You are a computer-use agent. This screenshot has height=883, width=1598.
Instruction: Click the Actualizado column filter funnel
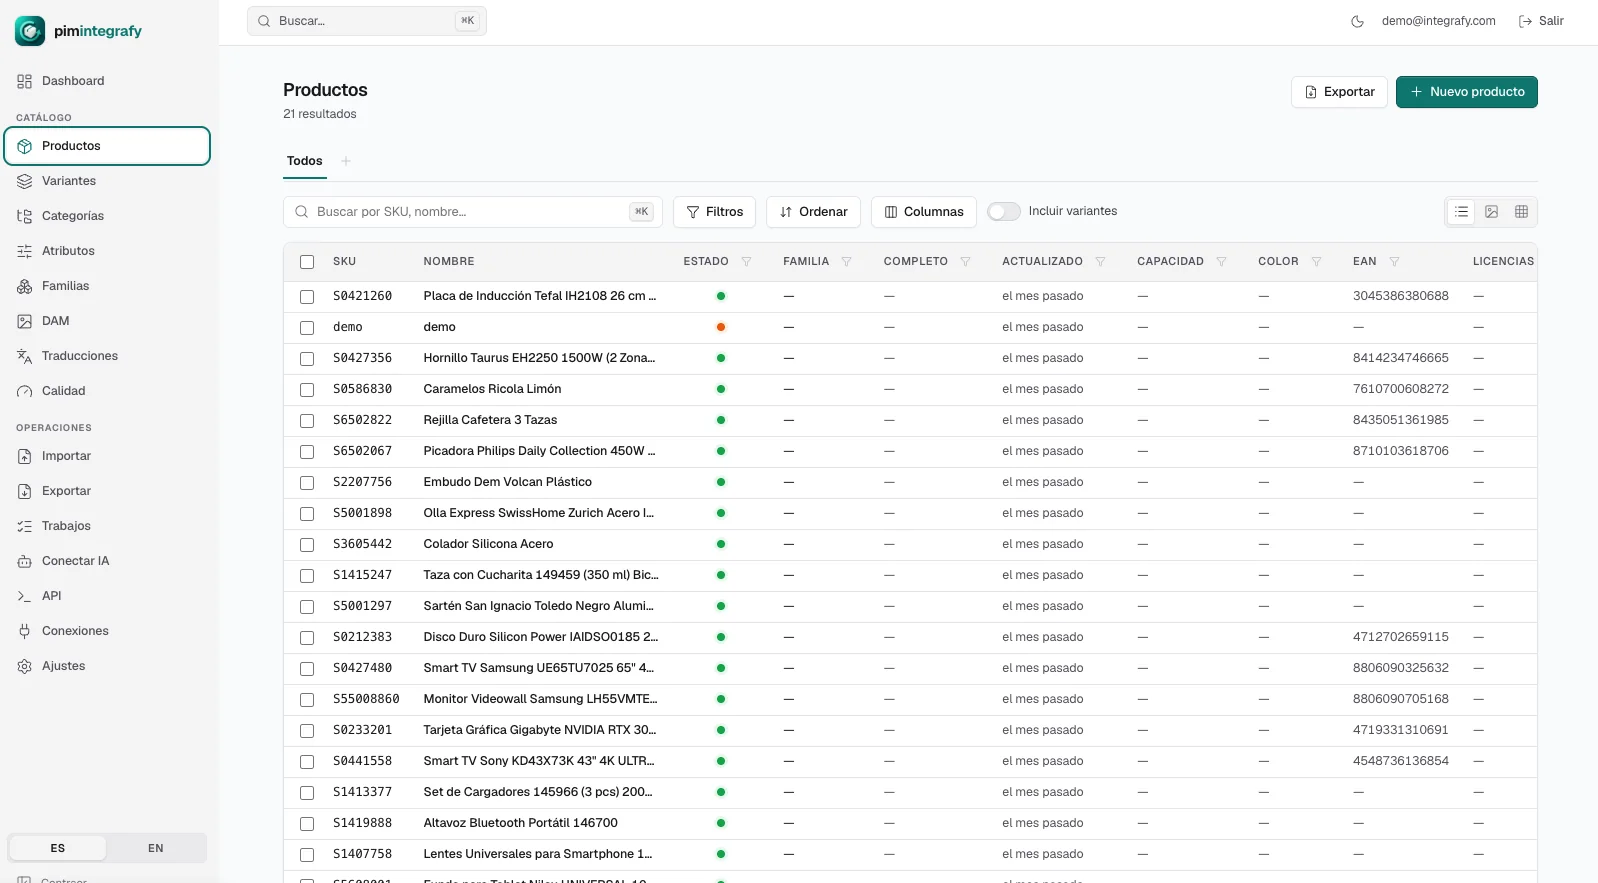pyautogui.click(x=1100, y=262)
